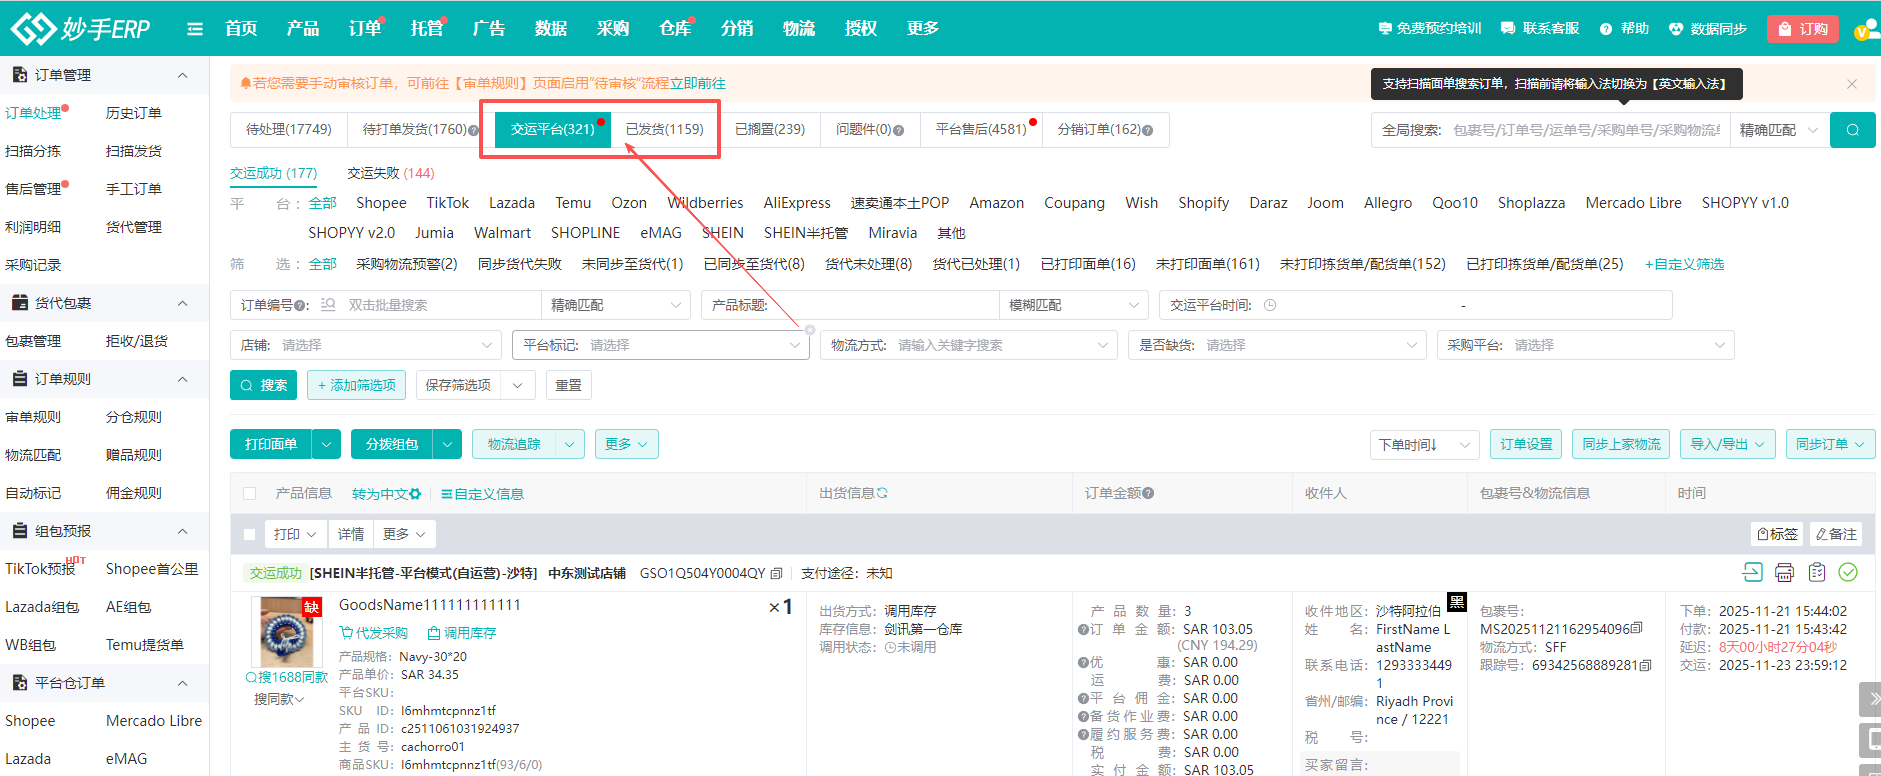1881x776 pixels.
Task: Toggle the select-all checkbox in table header
Action: click(x=250, y=493)
